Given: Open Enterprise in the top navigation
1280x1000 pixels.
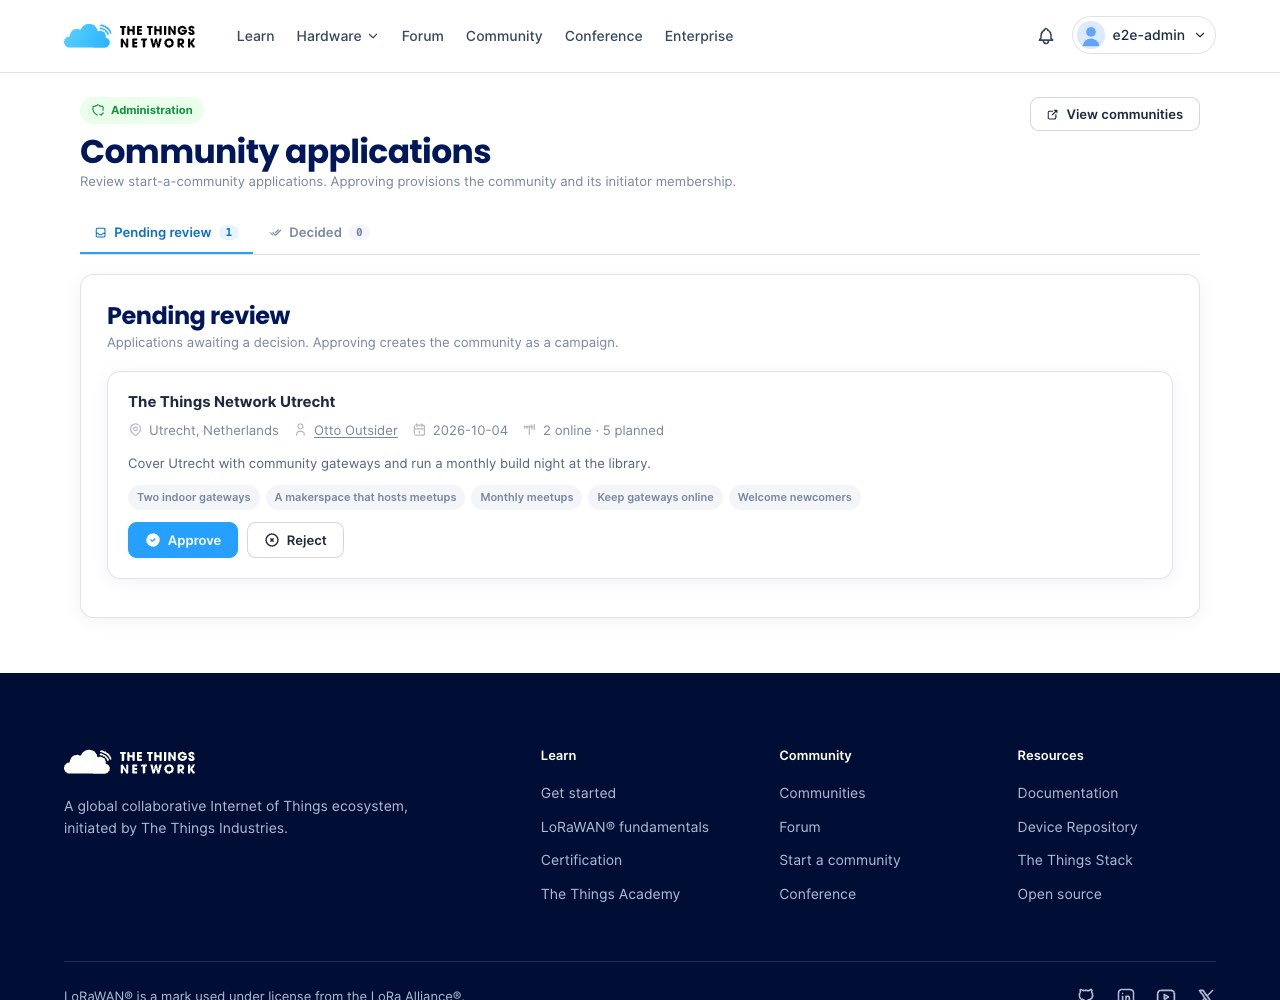Looking at the screenshot, I should (x=699, y=36).
